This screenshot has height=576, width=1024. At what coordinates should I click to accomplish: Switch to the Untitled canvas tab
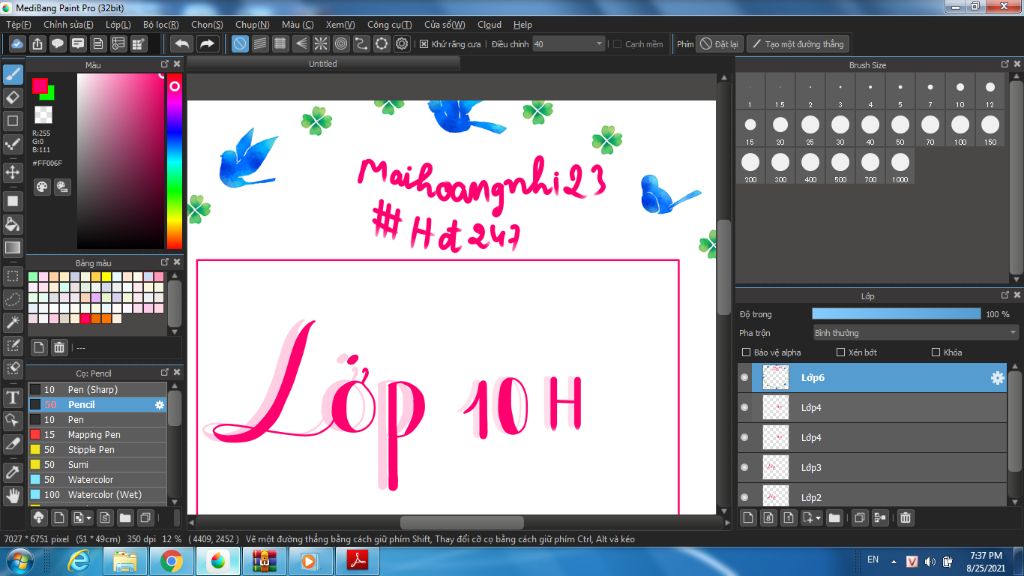[323, 63]
